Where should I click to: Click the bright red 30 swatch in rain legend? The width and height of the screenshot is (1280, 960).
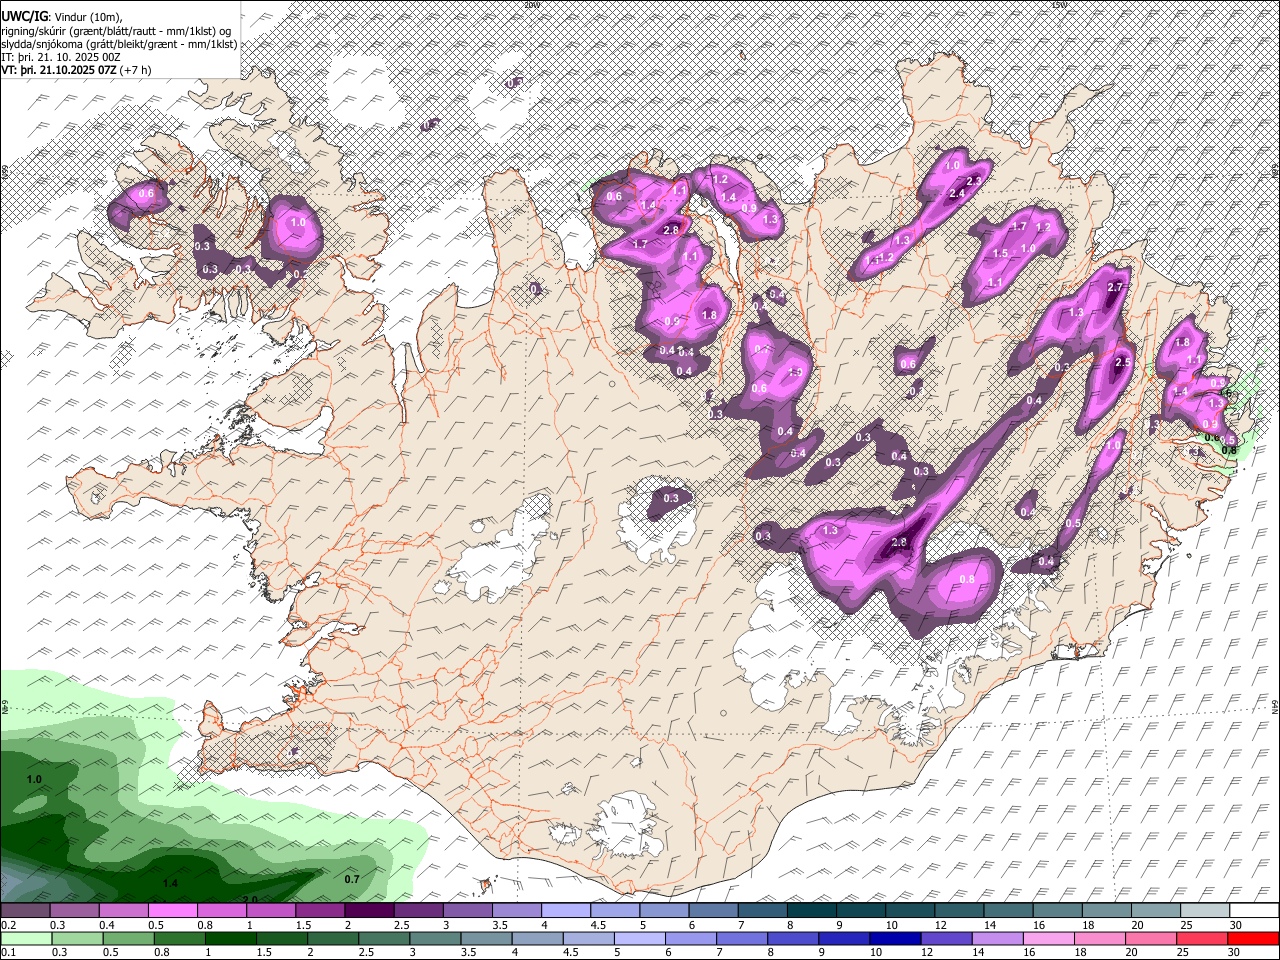tap(1254, 939)
